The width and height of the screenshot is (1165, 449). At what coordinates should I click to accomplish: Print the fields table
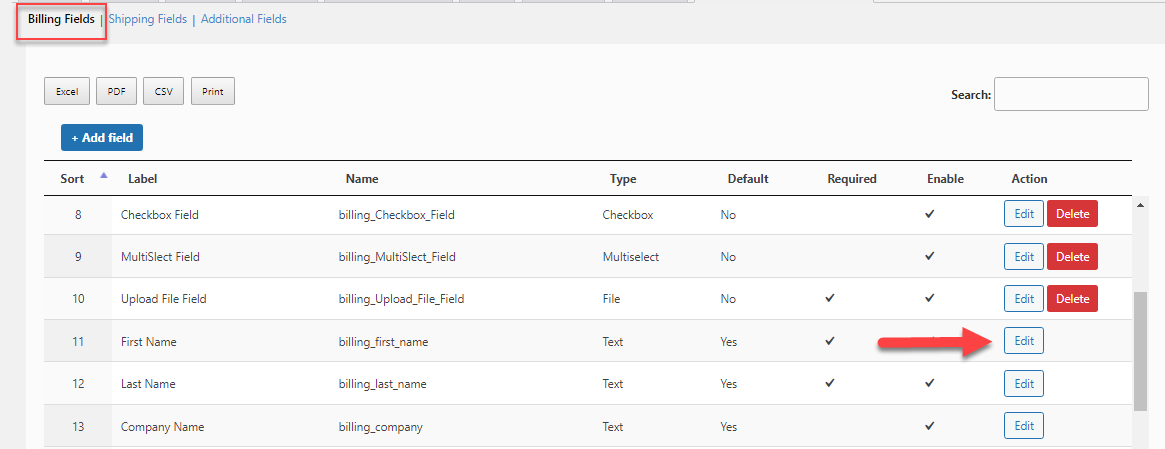[213, 92]
